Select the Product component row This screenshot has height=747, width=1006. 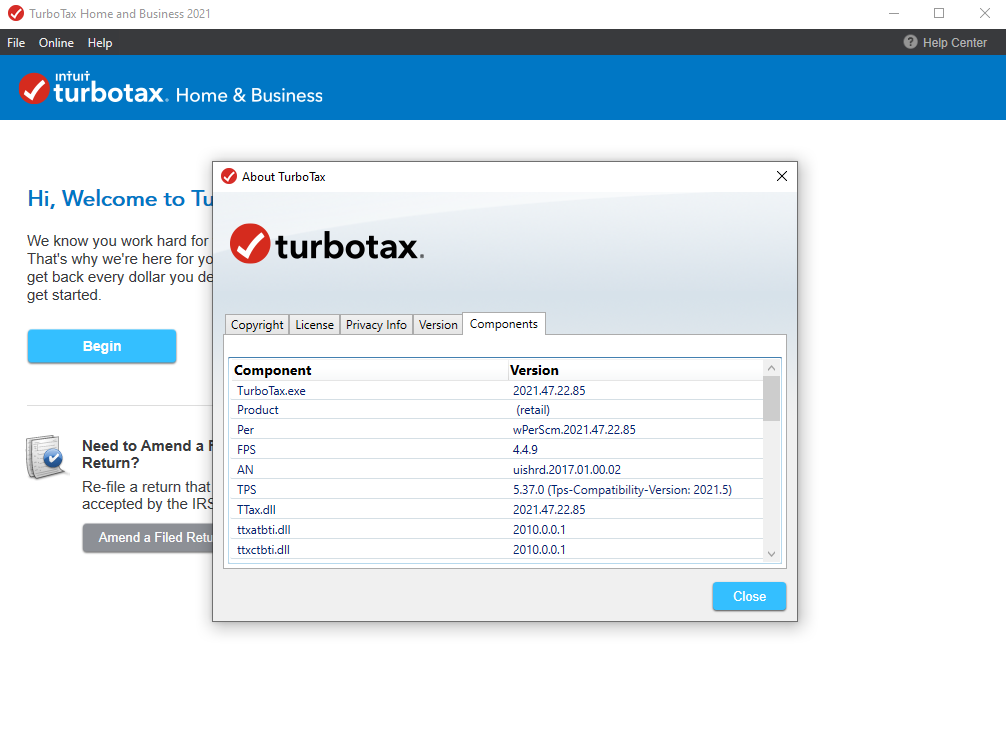click(x=497, y=410)
